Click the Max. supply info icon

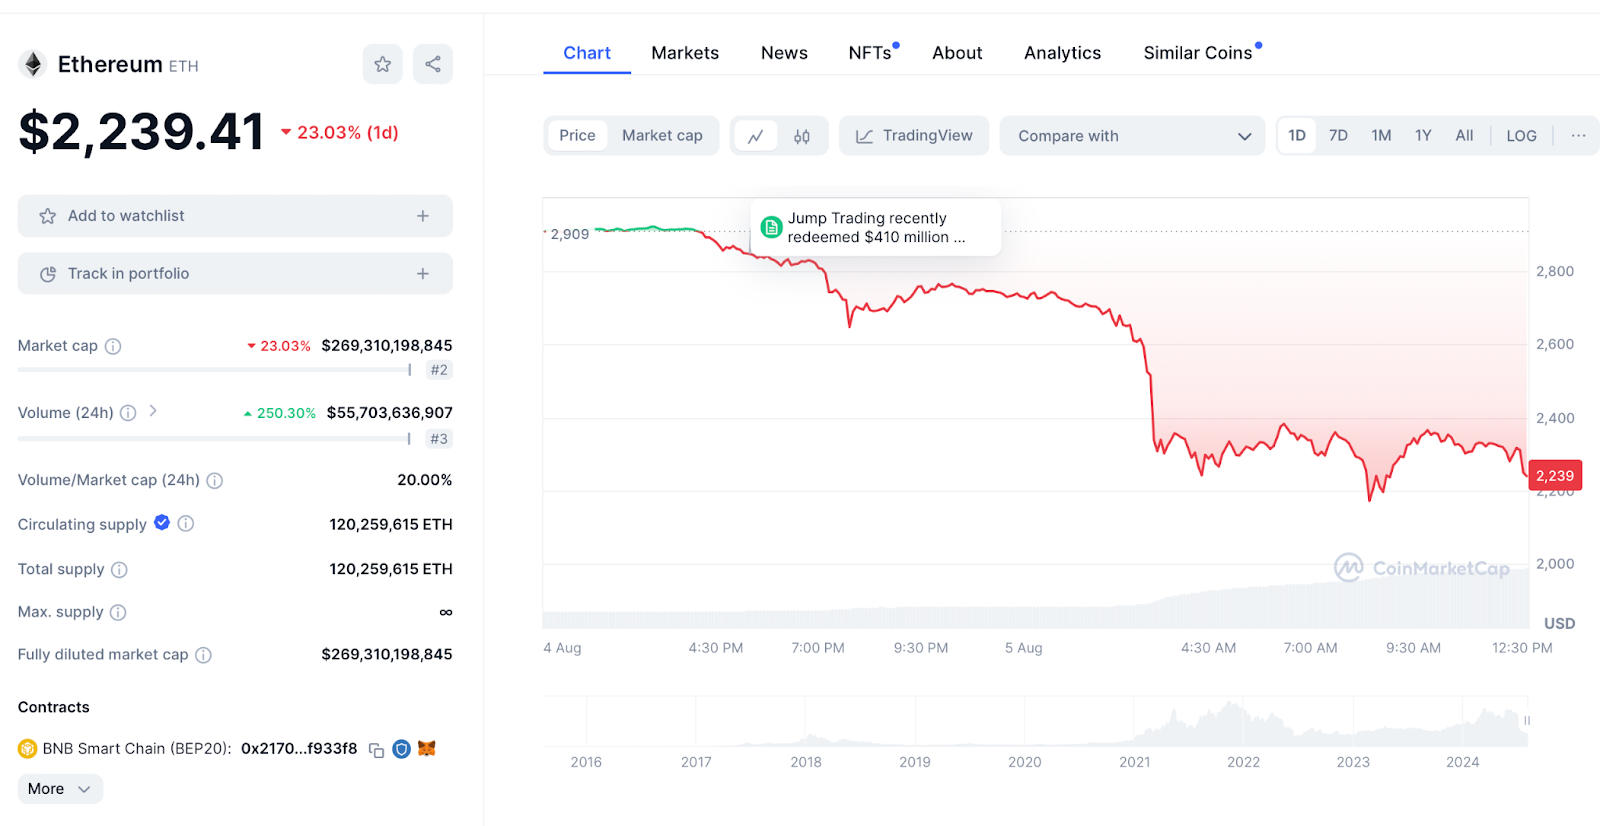118,612
